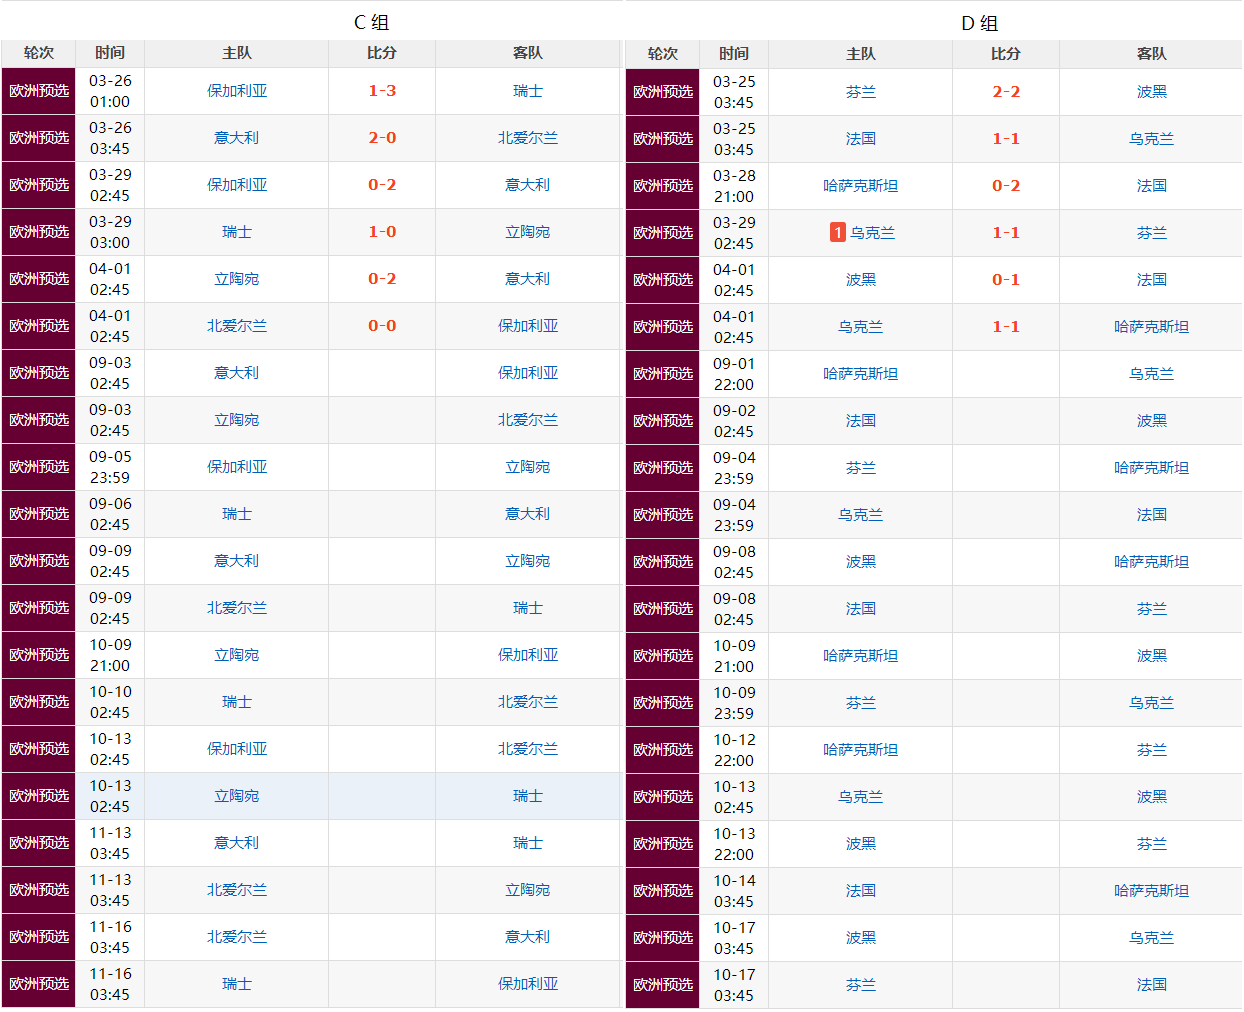This screenshot has height=1012, width=1244.
Task: Click 保加利亚 home team in 03-26 01:00 match
Action: tap(237, 91)
